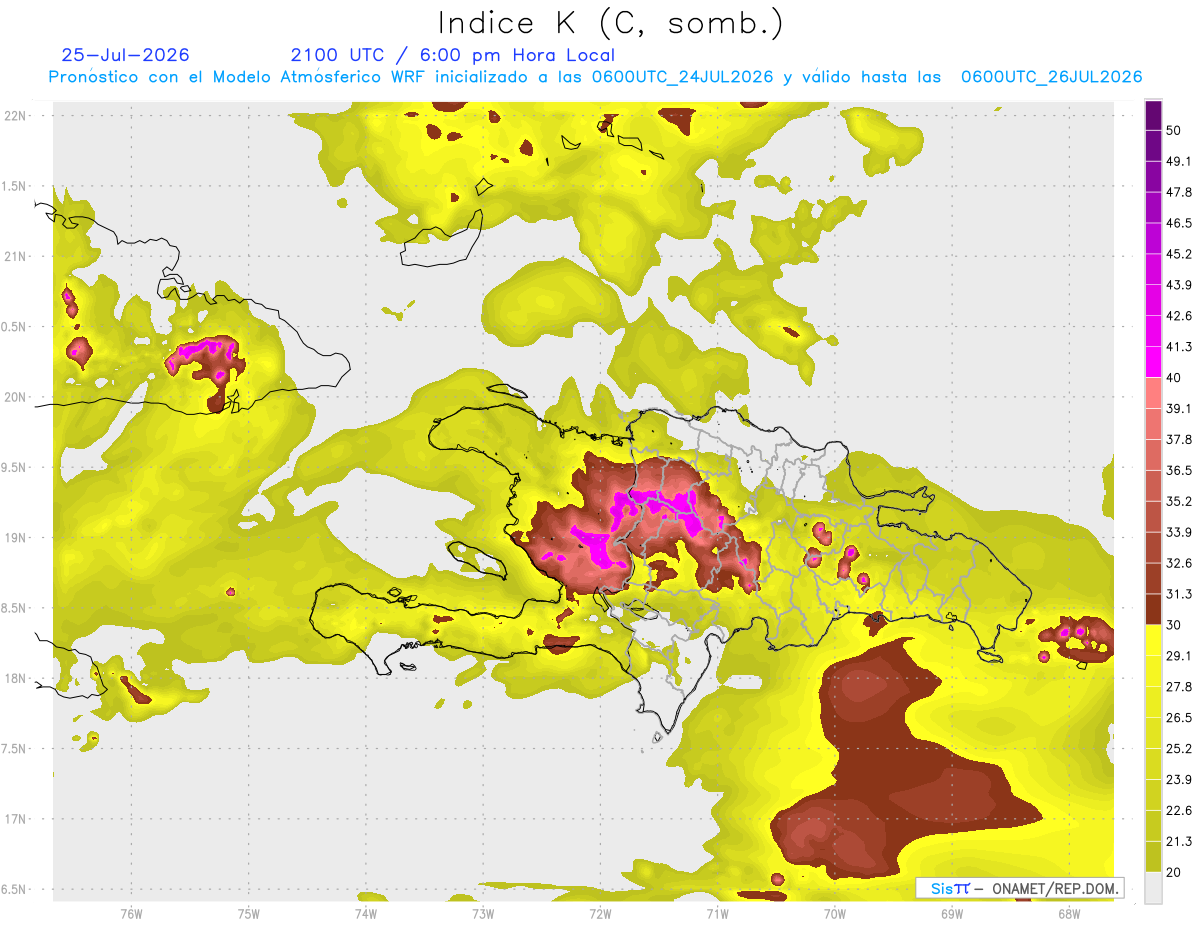Screen dimensions: 1200x927
Task: Click the legend value '45.2'
Action: click(x=1179, y=254)
